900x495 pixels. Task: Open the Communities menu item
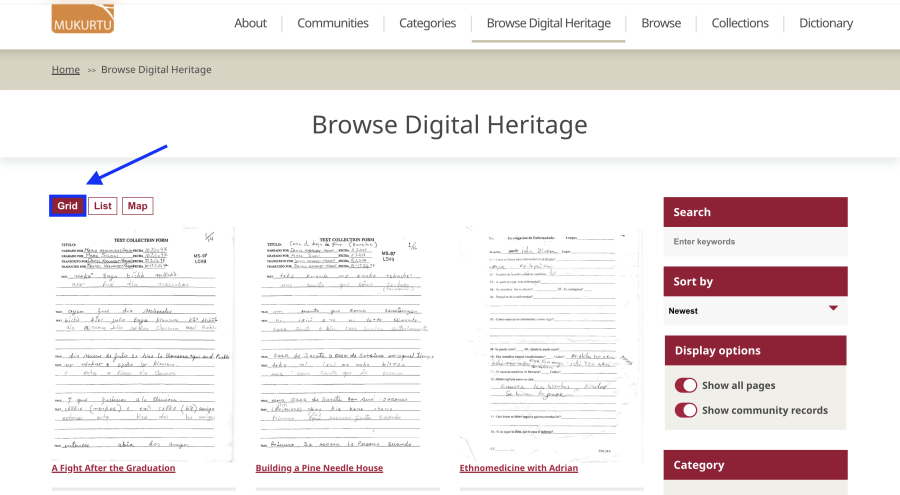click(x=333, y=23)
